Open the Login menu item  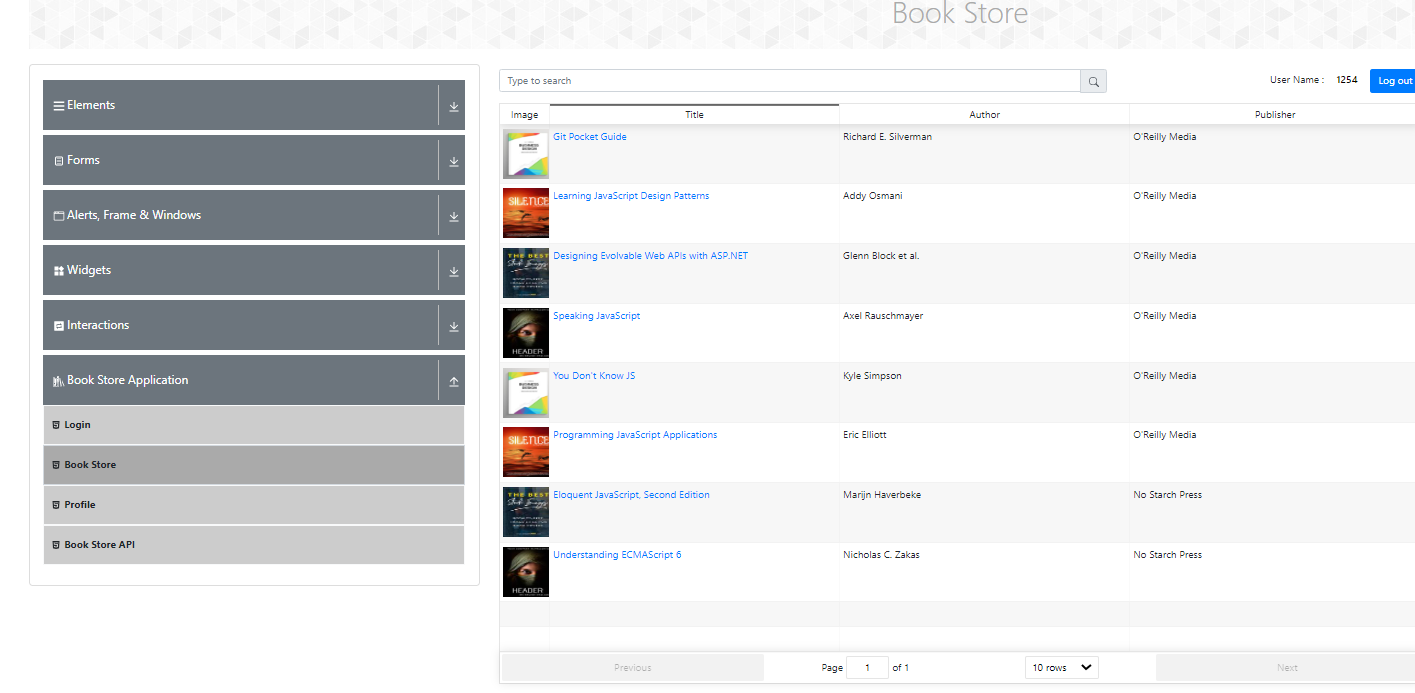254,425
